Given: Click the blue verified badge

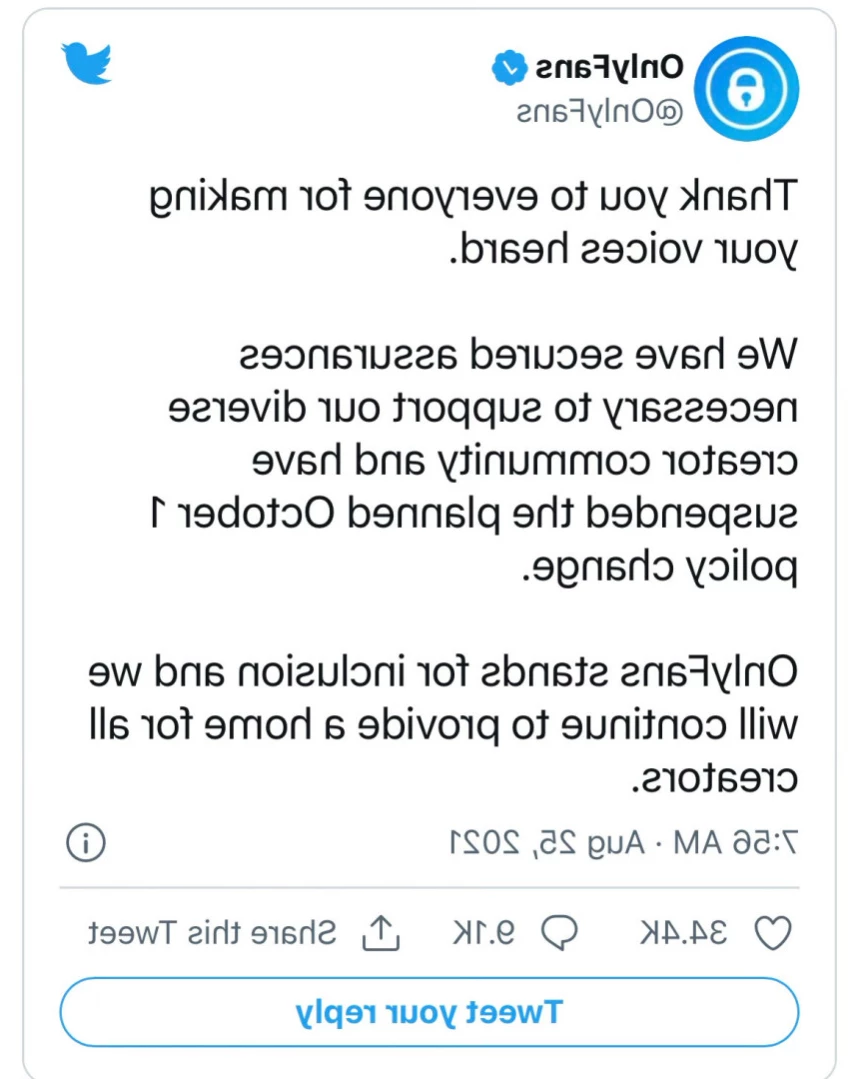Looking at the screenshot, I should click(x=509, y=67).
